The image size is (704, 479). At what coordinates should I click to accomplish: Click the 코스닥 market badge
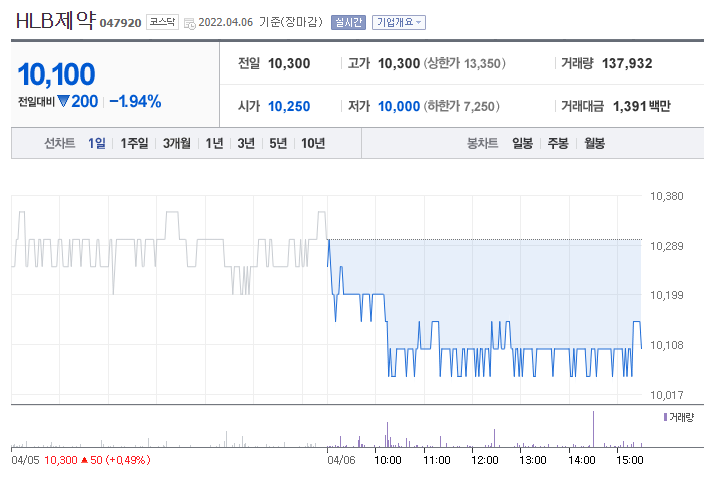pyautogui.click(x=162, y=22)
